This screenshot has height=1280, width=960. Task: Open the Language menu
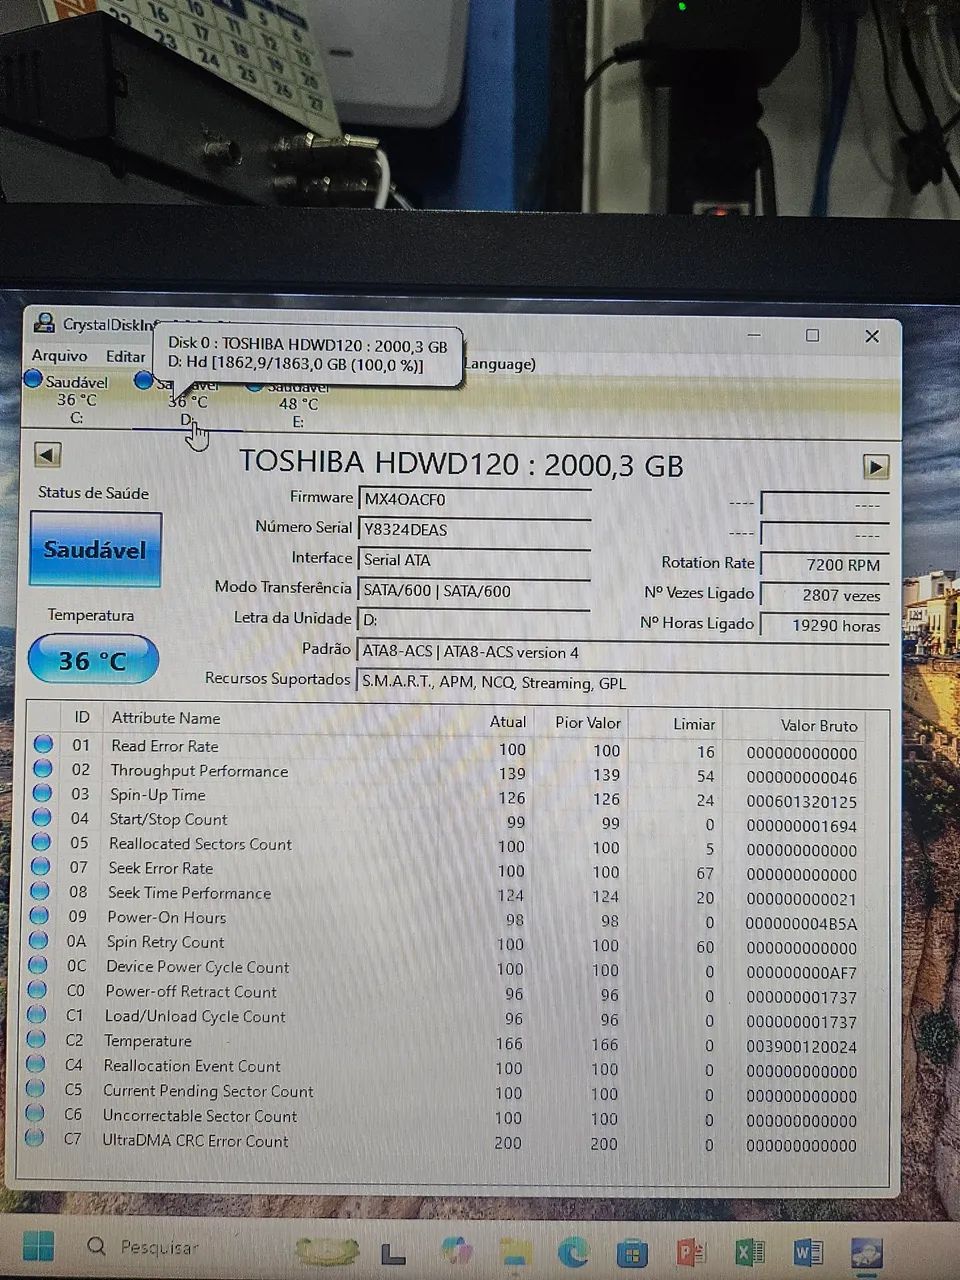click(x=500, y=364)
